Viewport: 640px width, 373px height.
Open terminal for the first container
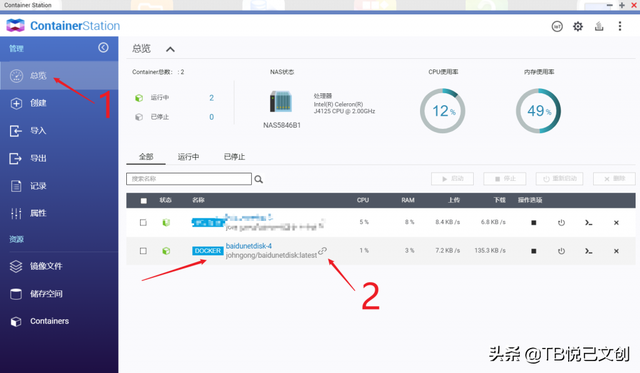click(588, 223)
